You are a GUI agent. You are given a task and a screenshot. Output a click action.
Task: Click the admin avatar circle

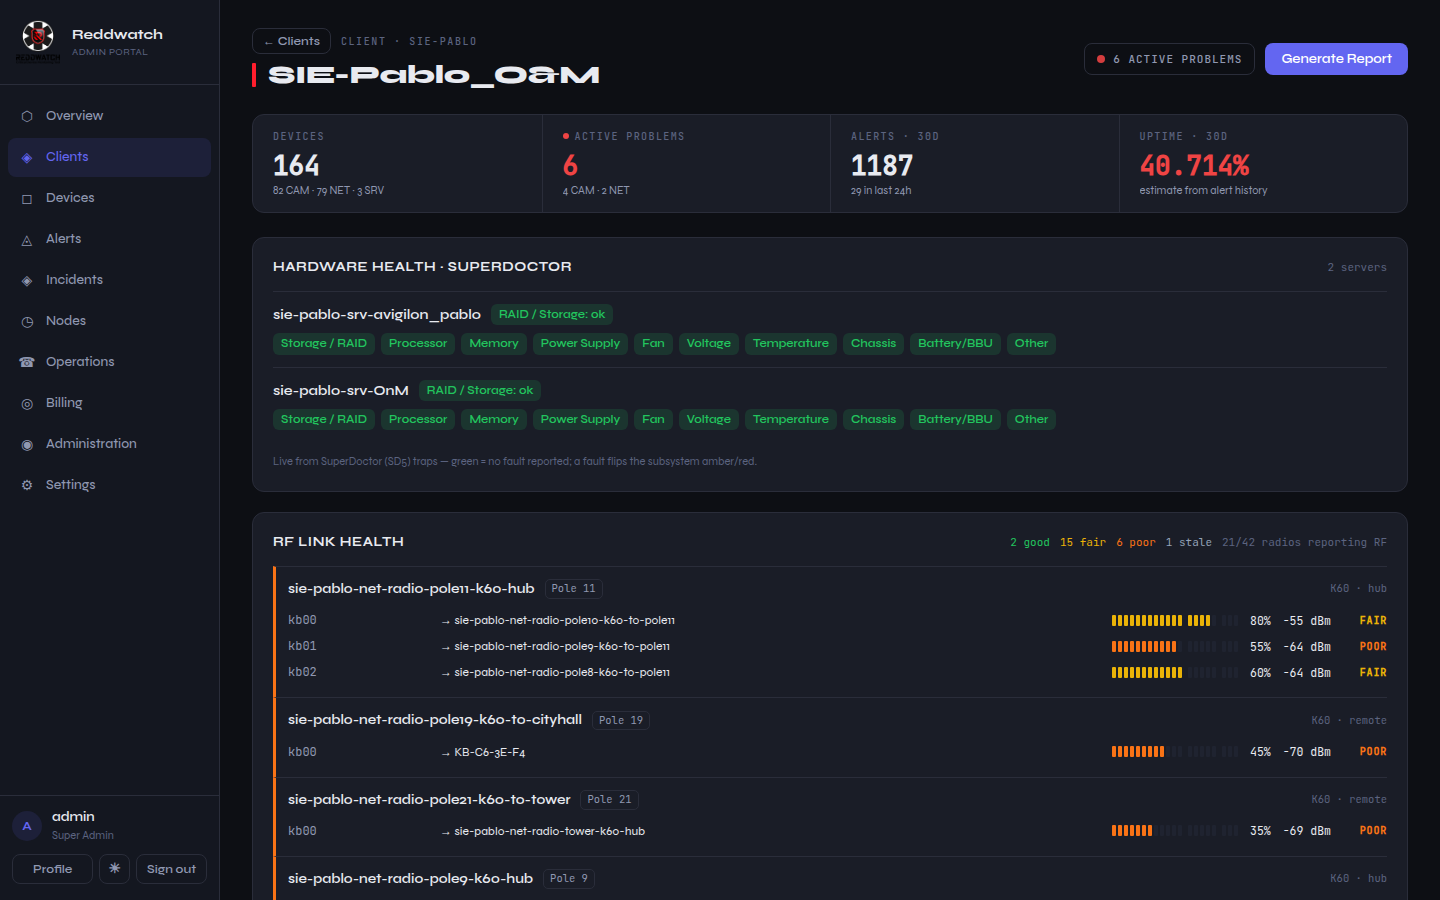pos(27,826)
